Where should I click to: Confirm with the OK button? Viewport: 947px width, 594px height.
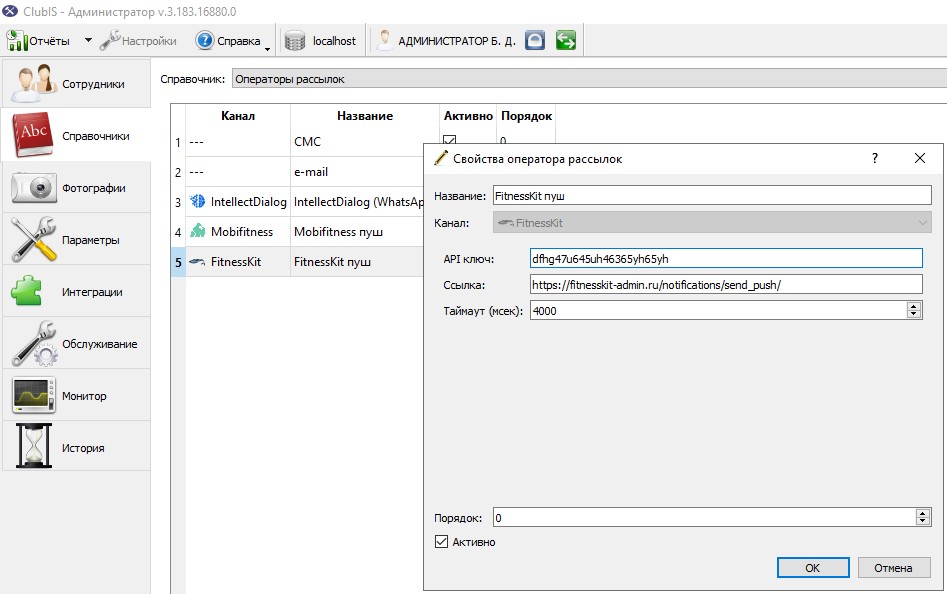pos(813,567)
